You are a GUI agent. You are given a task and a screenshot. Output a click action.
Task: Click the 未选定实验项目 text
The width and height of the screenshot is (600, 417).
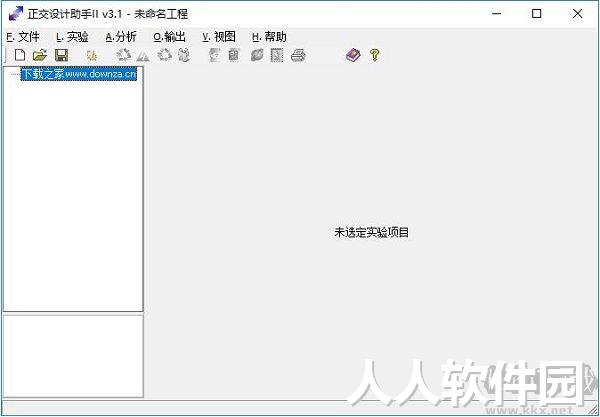[372, 232]
